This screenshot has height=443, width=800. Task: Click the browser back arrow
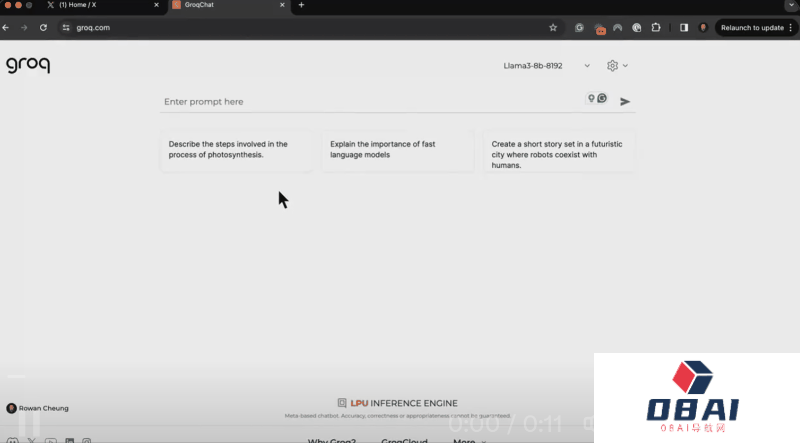click(7, 27)
